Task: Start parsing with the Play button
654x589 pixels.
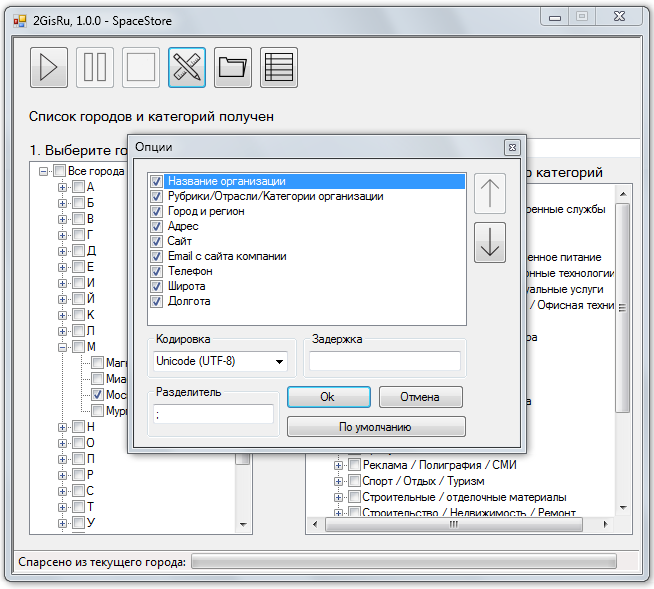Action: click(49, 68)
